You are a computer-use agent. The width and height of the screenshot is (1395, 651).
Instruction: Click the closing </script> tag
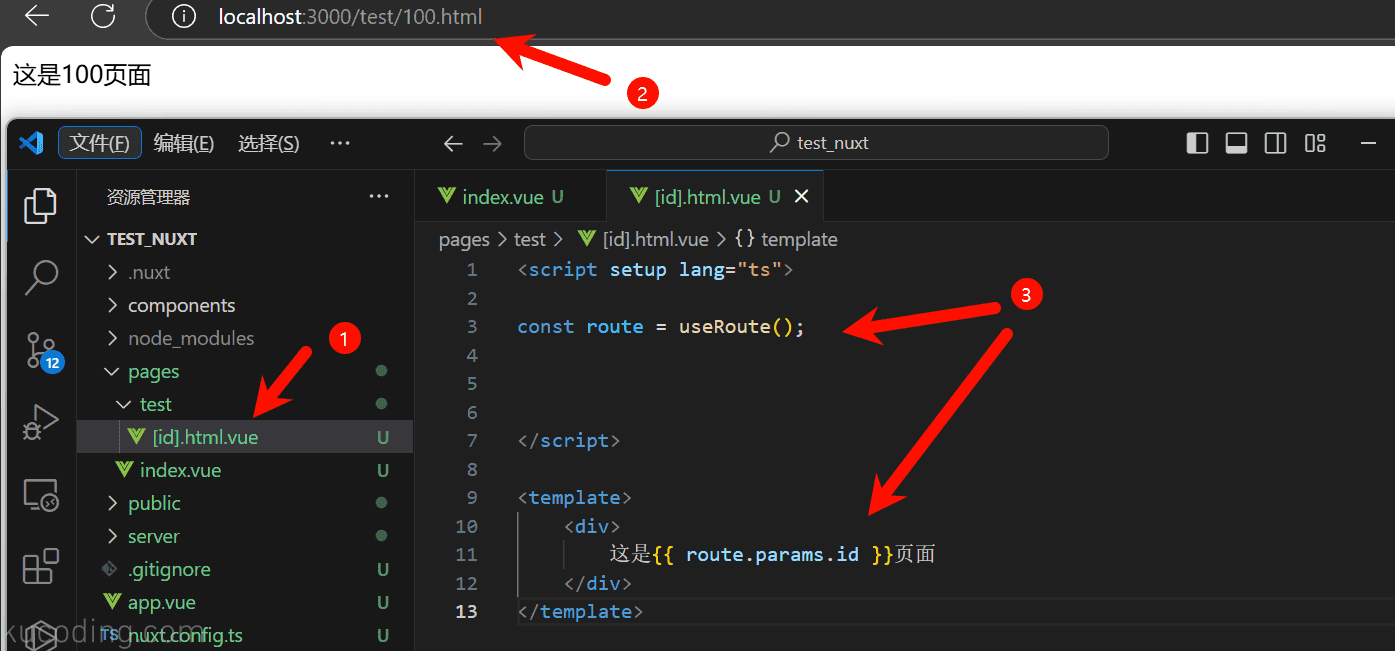coord(569,440)
